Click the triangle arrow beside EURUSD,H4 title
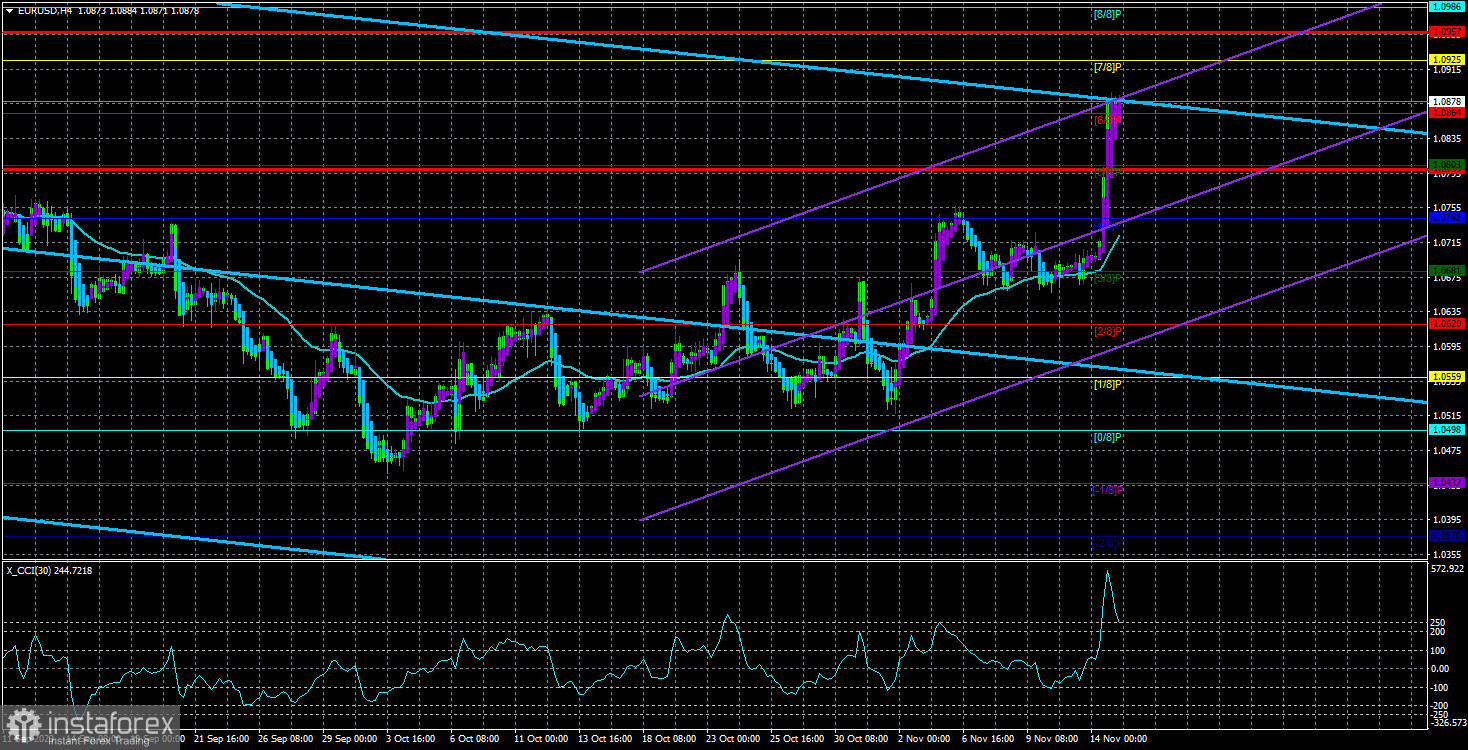Screen dimensions: 1468x750 coord(9,10)
